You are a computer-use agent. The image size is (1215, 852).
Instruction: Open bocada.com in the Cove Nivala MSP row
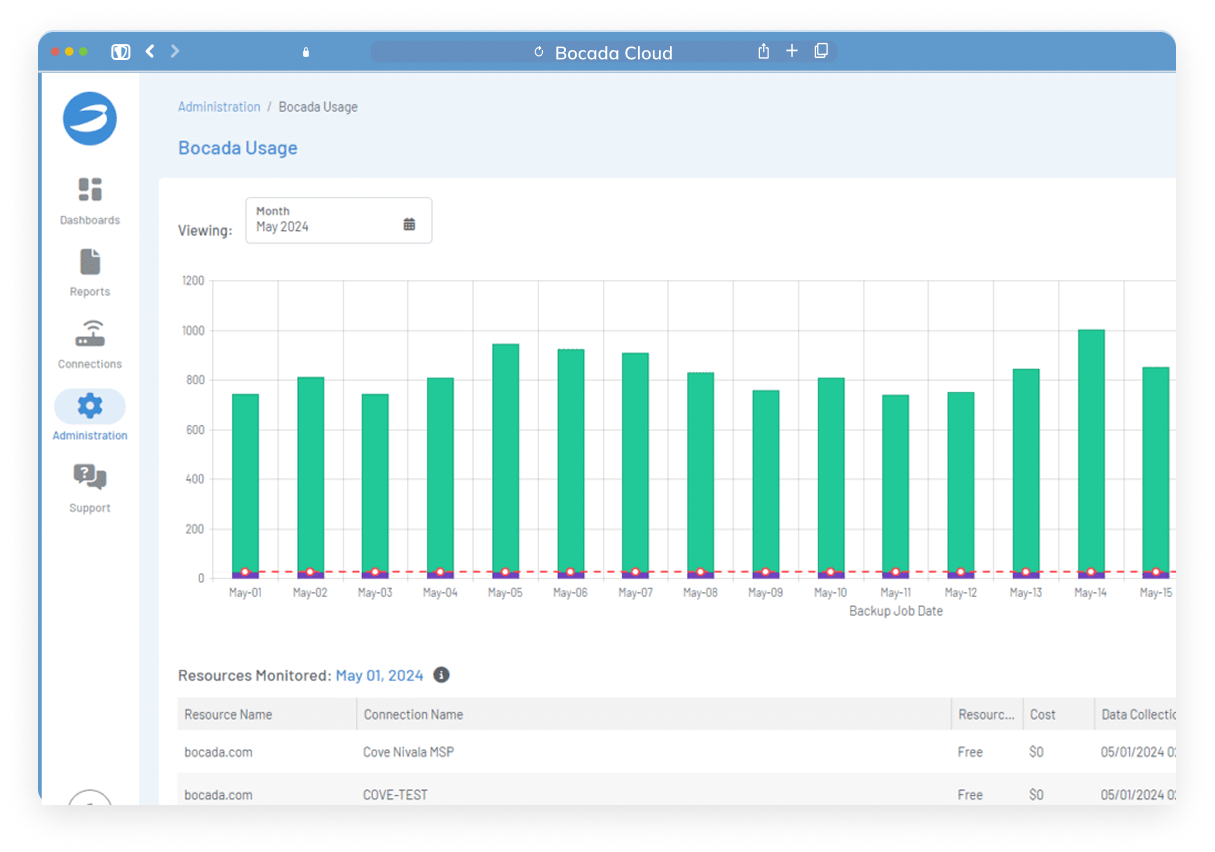click(x=218, y=751)
